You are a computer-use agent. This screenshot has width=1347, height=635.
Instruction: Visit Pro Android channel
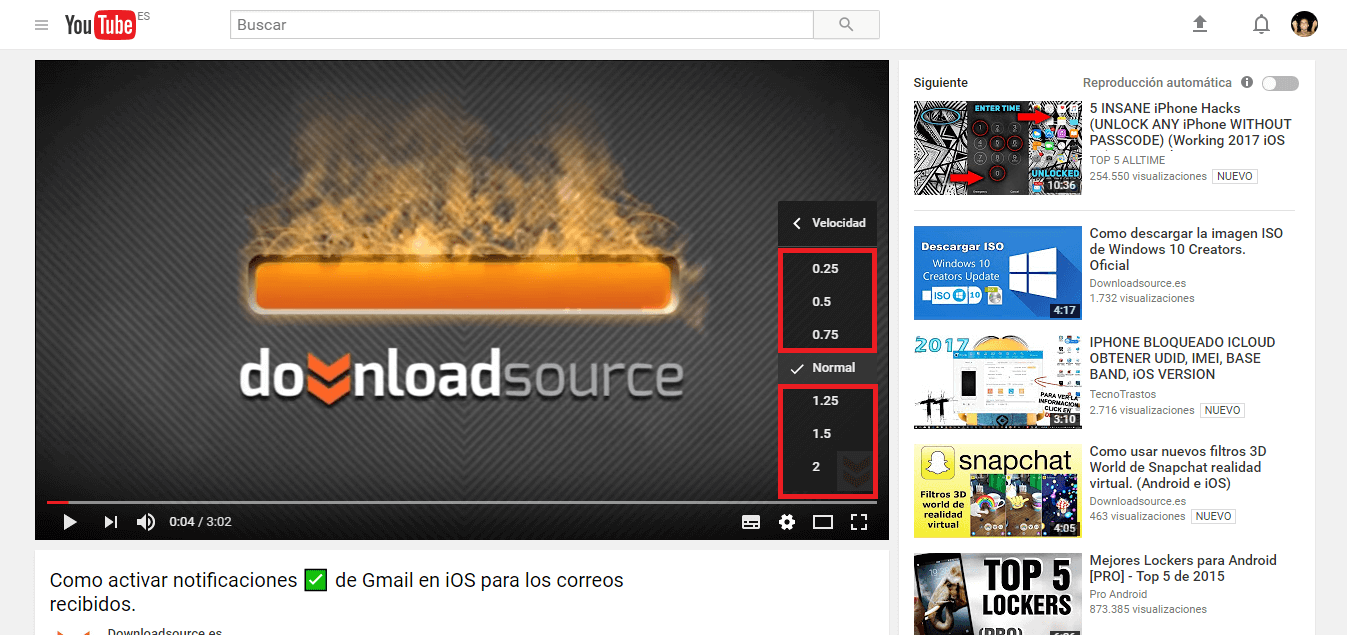tap(1118, 594)
